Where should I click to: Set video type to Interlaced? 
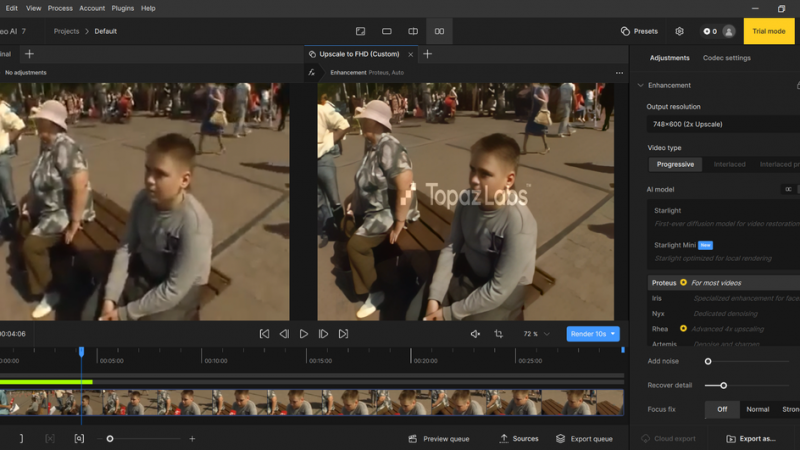[x=729, y=164]
